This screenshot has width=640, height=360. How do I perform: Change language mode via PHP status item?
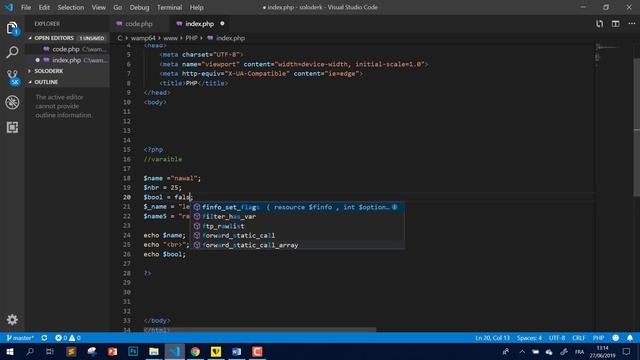[598, 338]
